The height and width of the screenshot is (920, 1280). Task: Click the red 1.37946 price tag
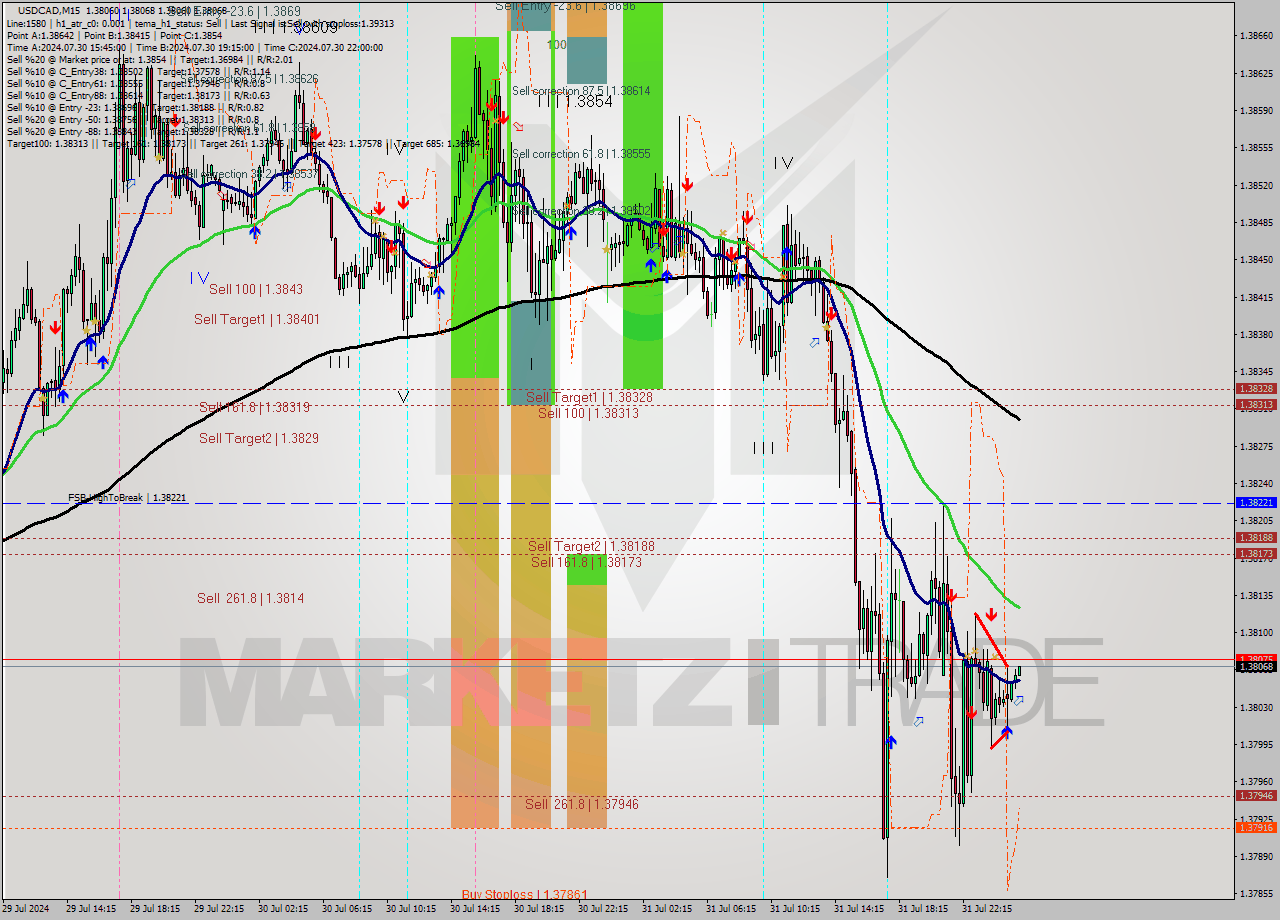(1256, 796)
